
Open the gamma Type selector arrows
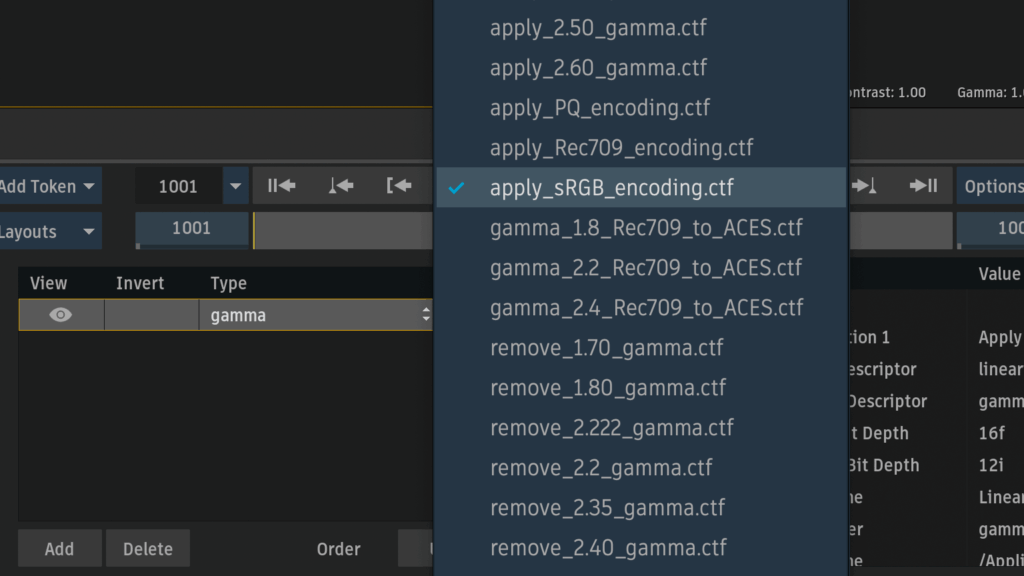(x=426, y=315)
